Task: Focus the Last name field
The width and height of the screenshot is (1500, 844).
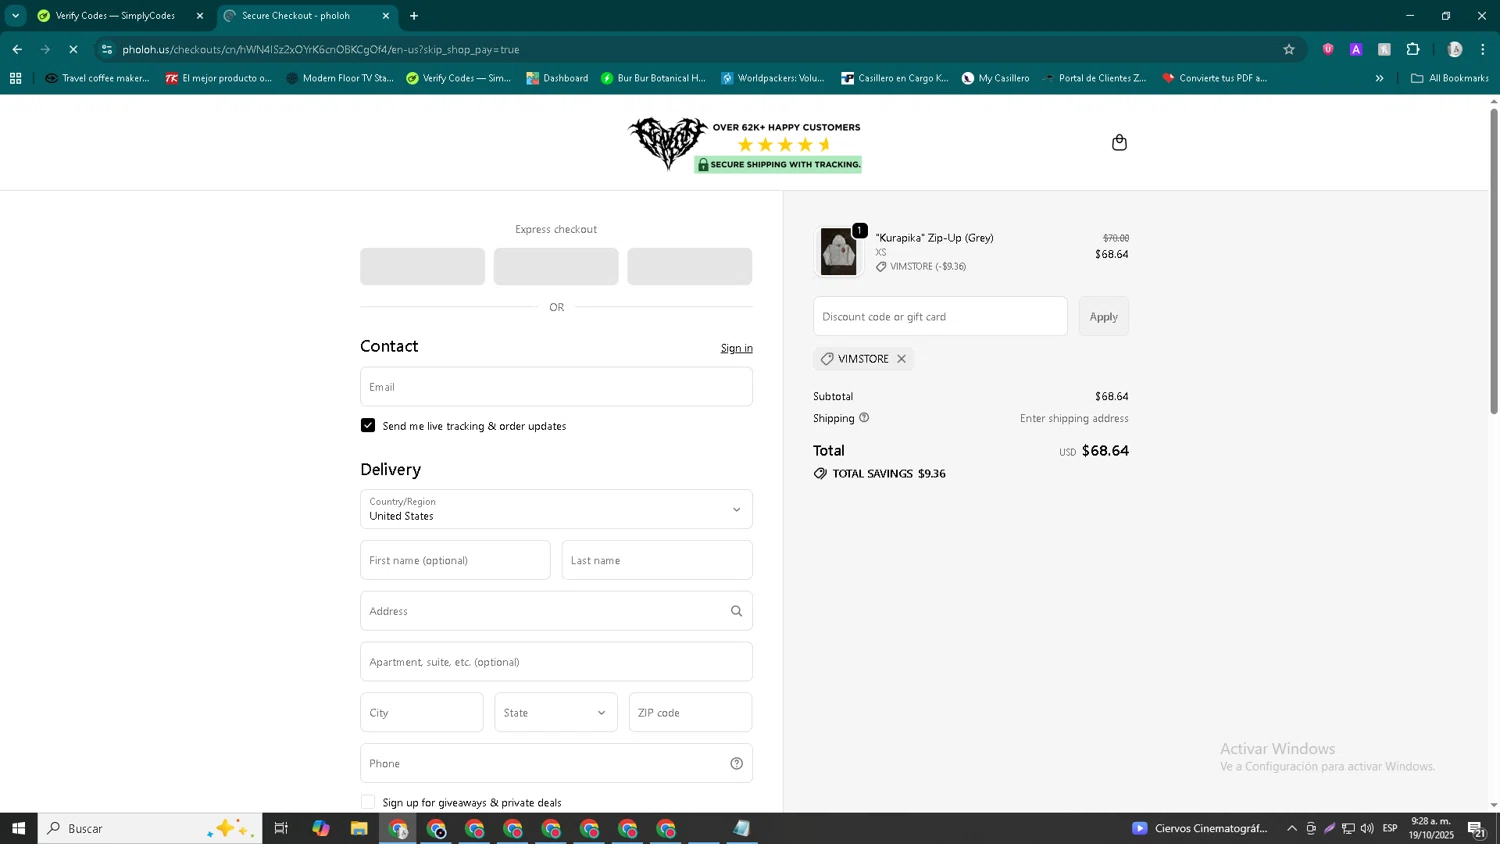Action: click(657, 560)
